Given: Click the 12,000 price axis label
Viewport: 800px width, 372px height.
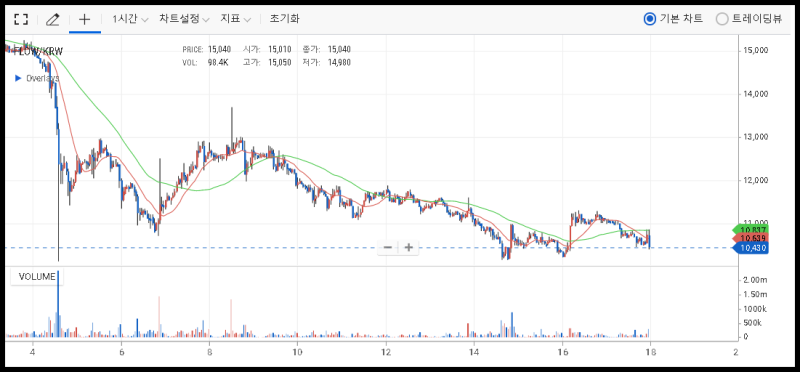Looking at the screenshot, I should 756,180.
